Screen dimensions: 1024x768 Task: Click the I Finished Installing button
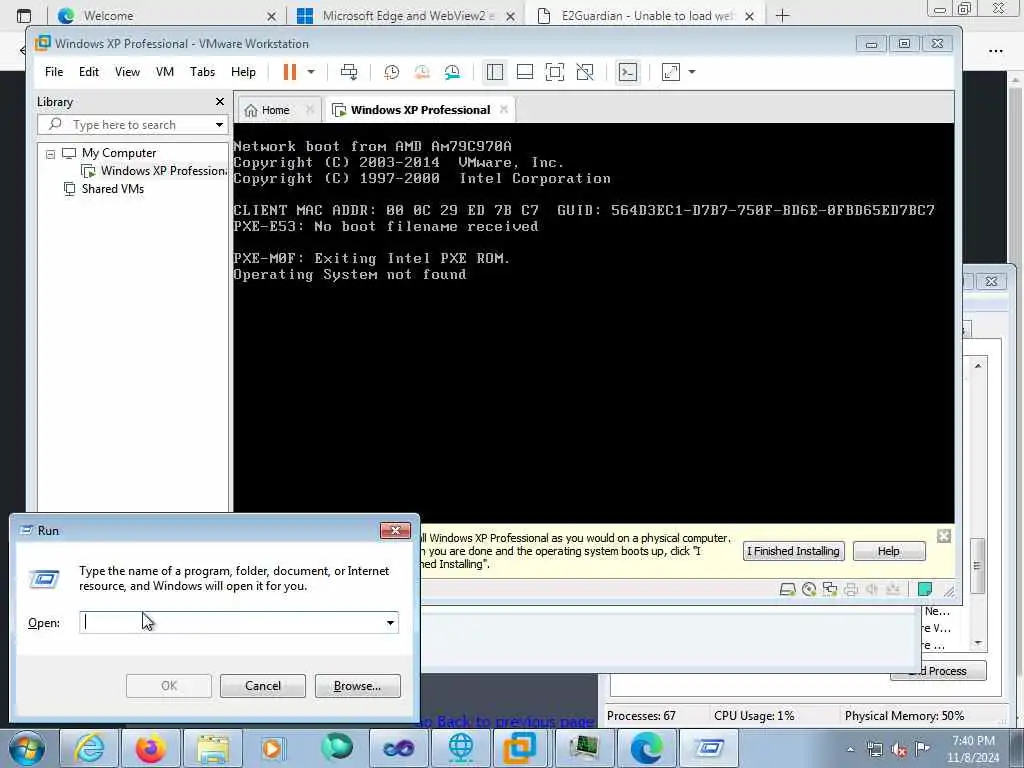[793, 551]
